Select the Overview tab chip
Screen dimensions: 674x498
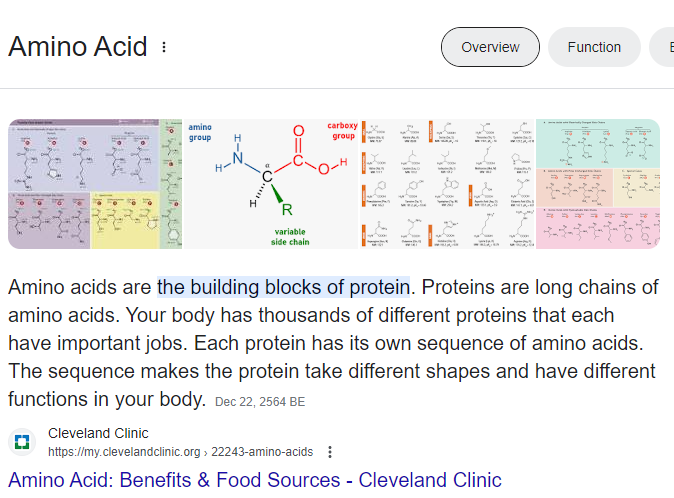490,47
